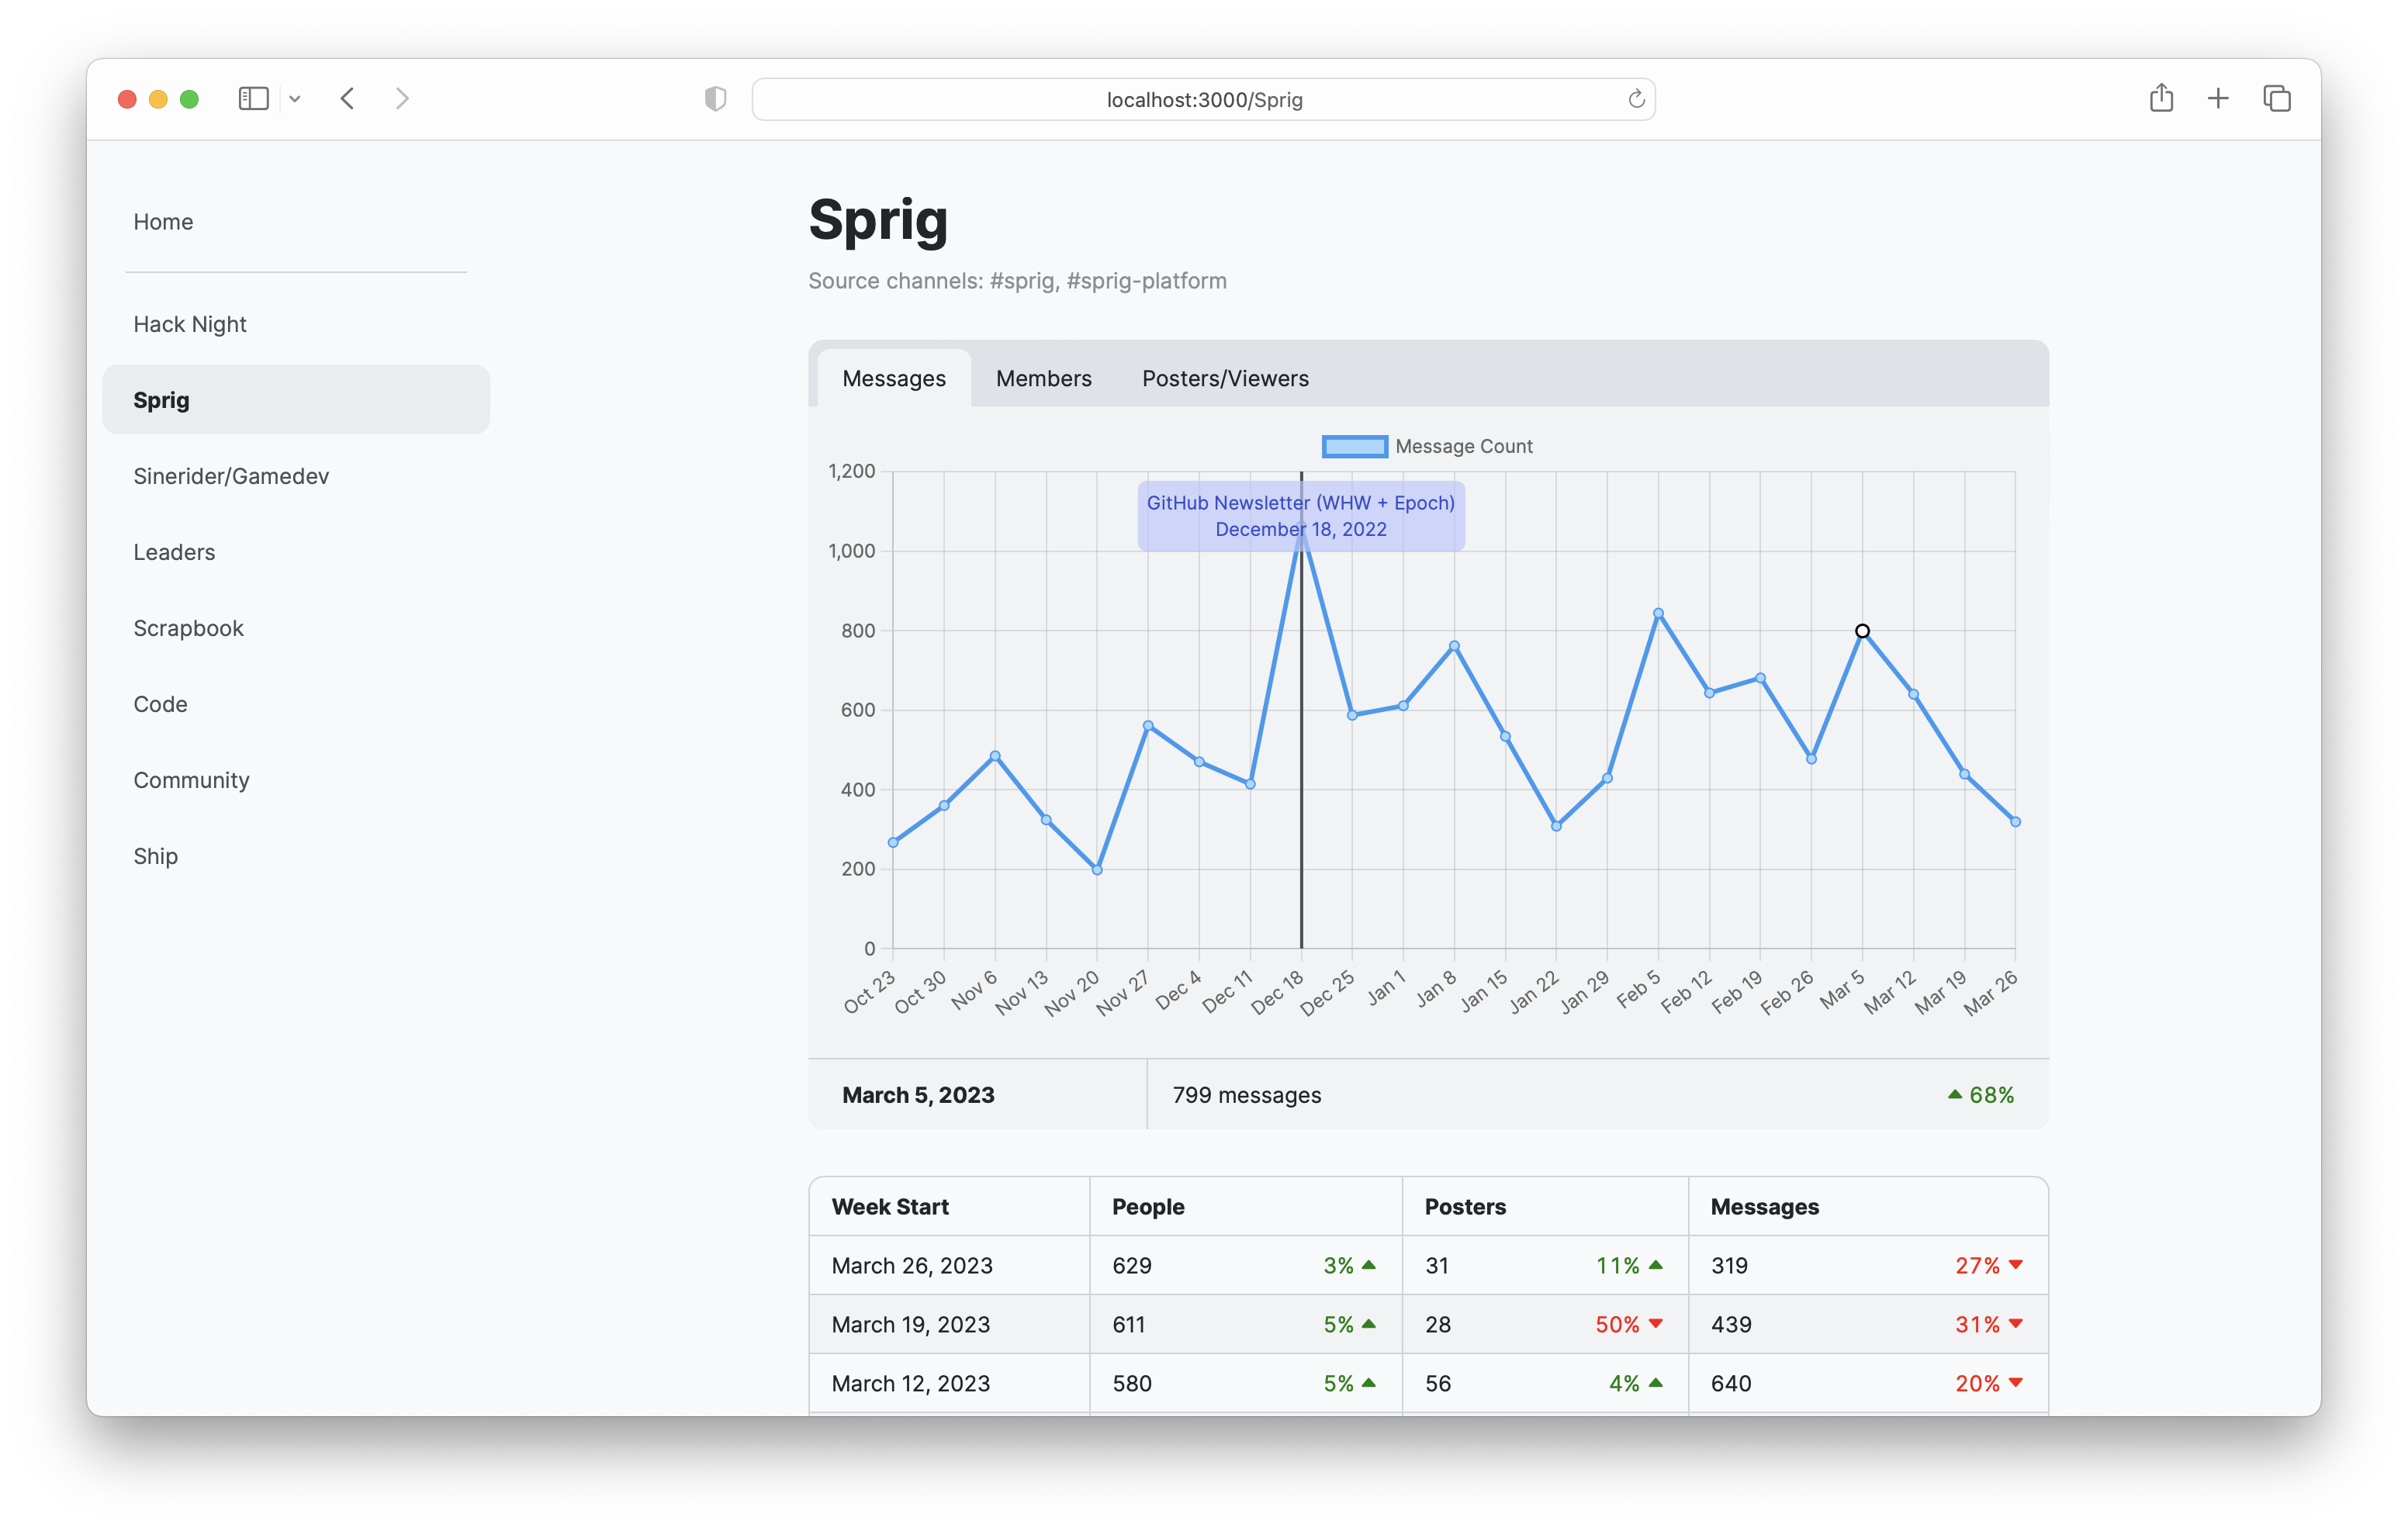This screenshot has height=1531, width=2408.
Task: Toggle the Message Count legend entry
Action: coord(1463,446)
